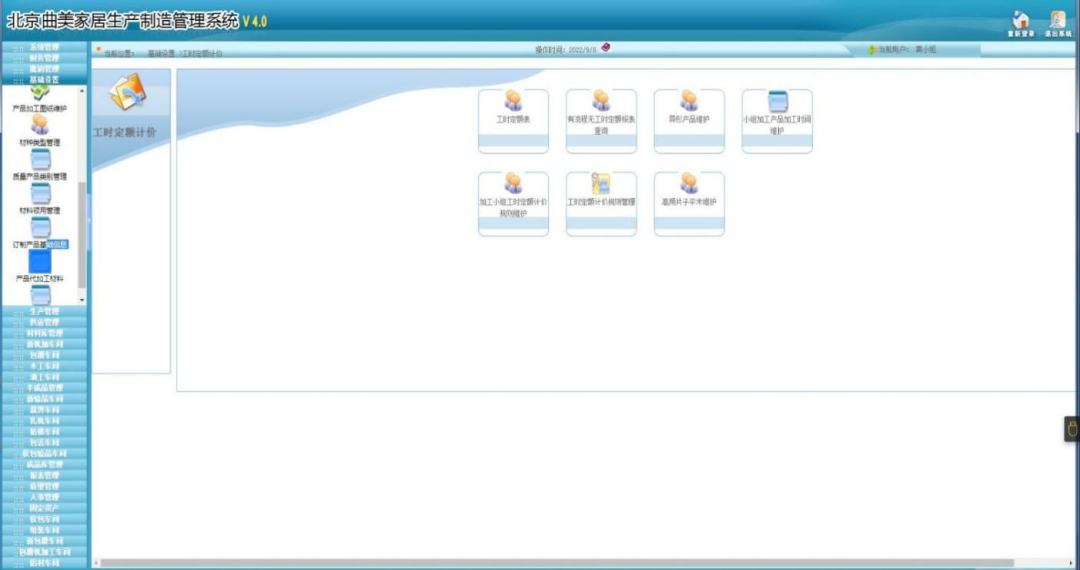Click the 退出系统 icon at top right

point(1057,22)
